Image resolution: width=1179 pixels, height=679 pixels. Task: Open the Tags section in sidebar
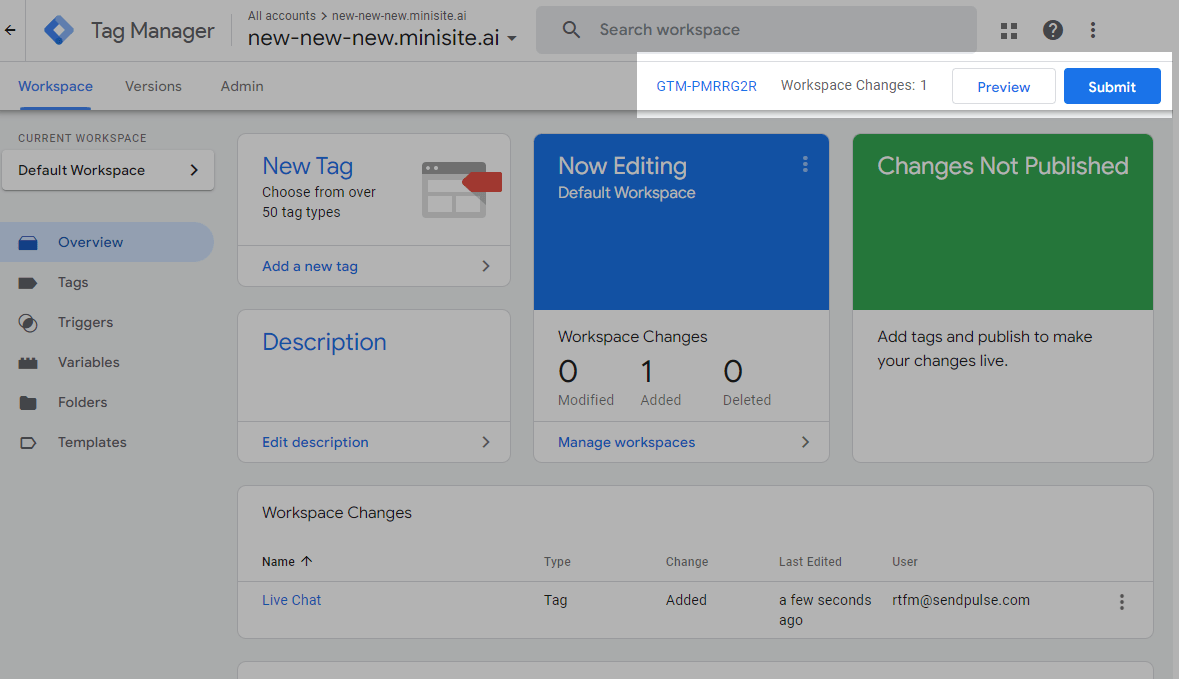click(72, 282)
